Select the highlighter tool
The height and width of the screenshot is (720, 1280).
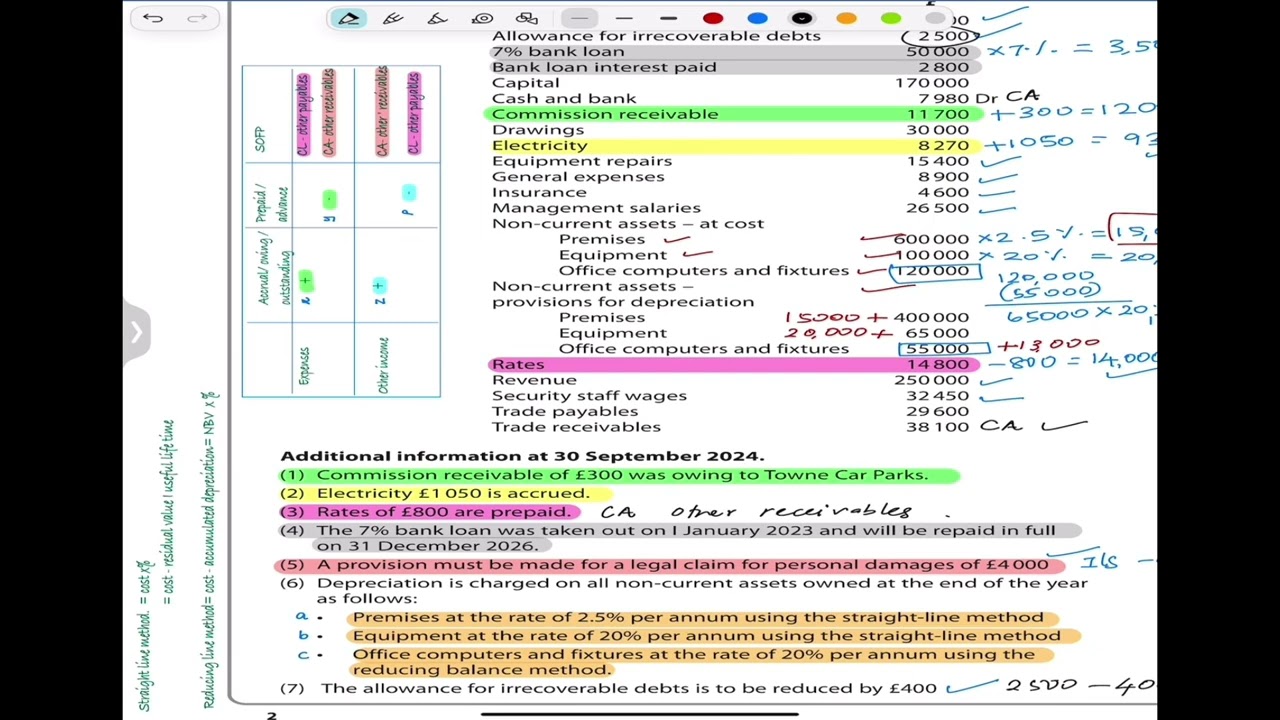[437, 18]
